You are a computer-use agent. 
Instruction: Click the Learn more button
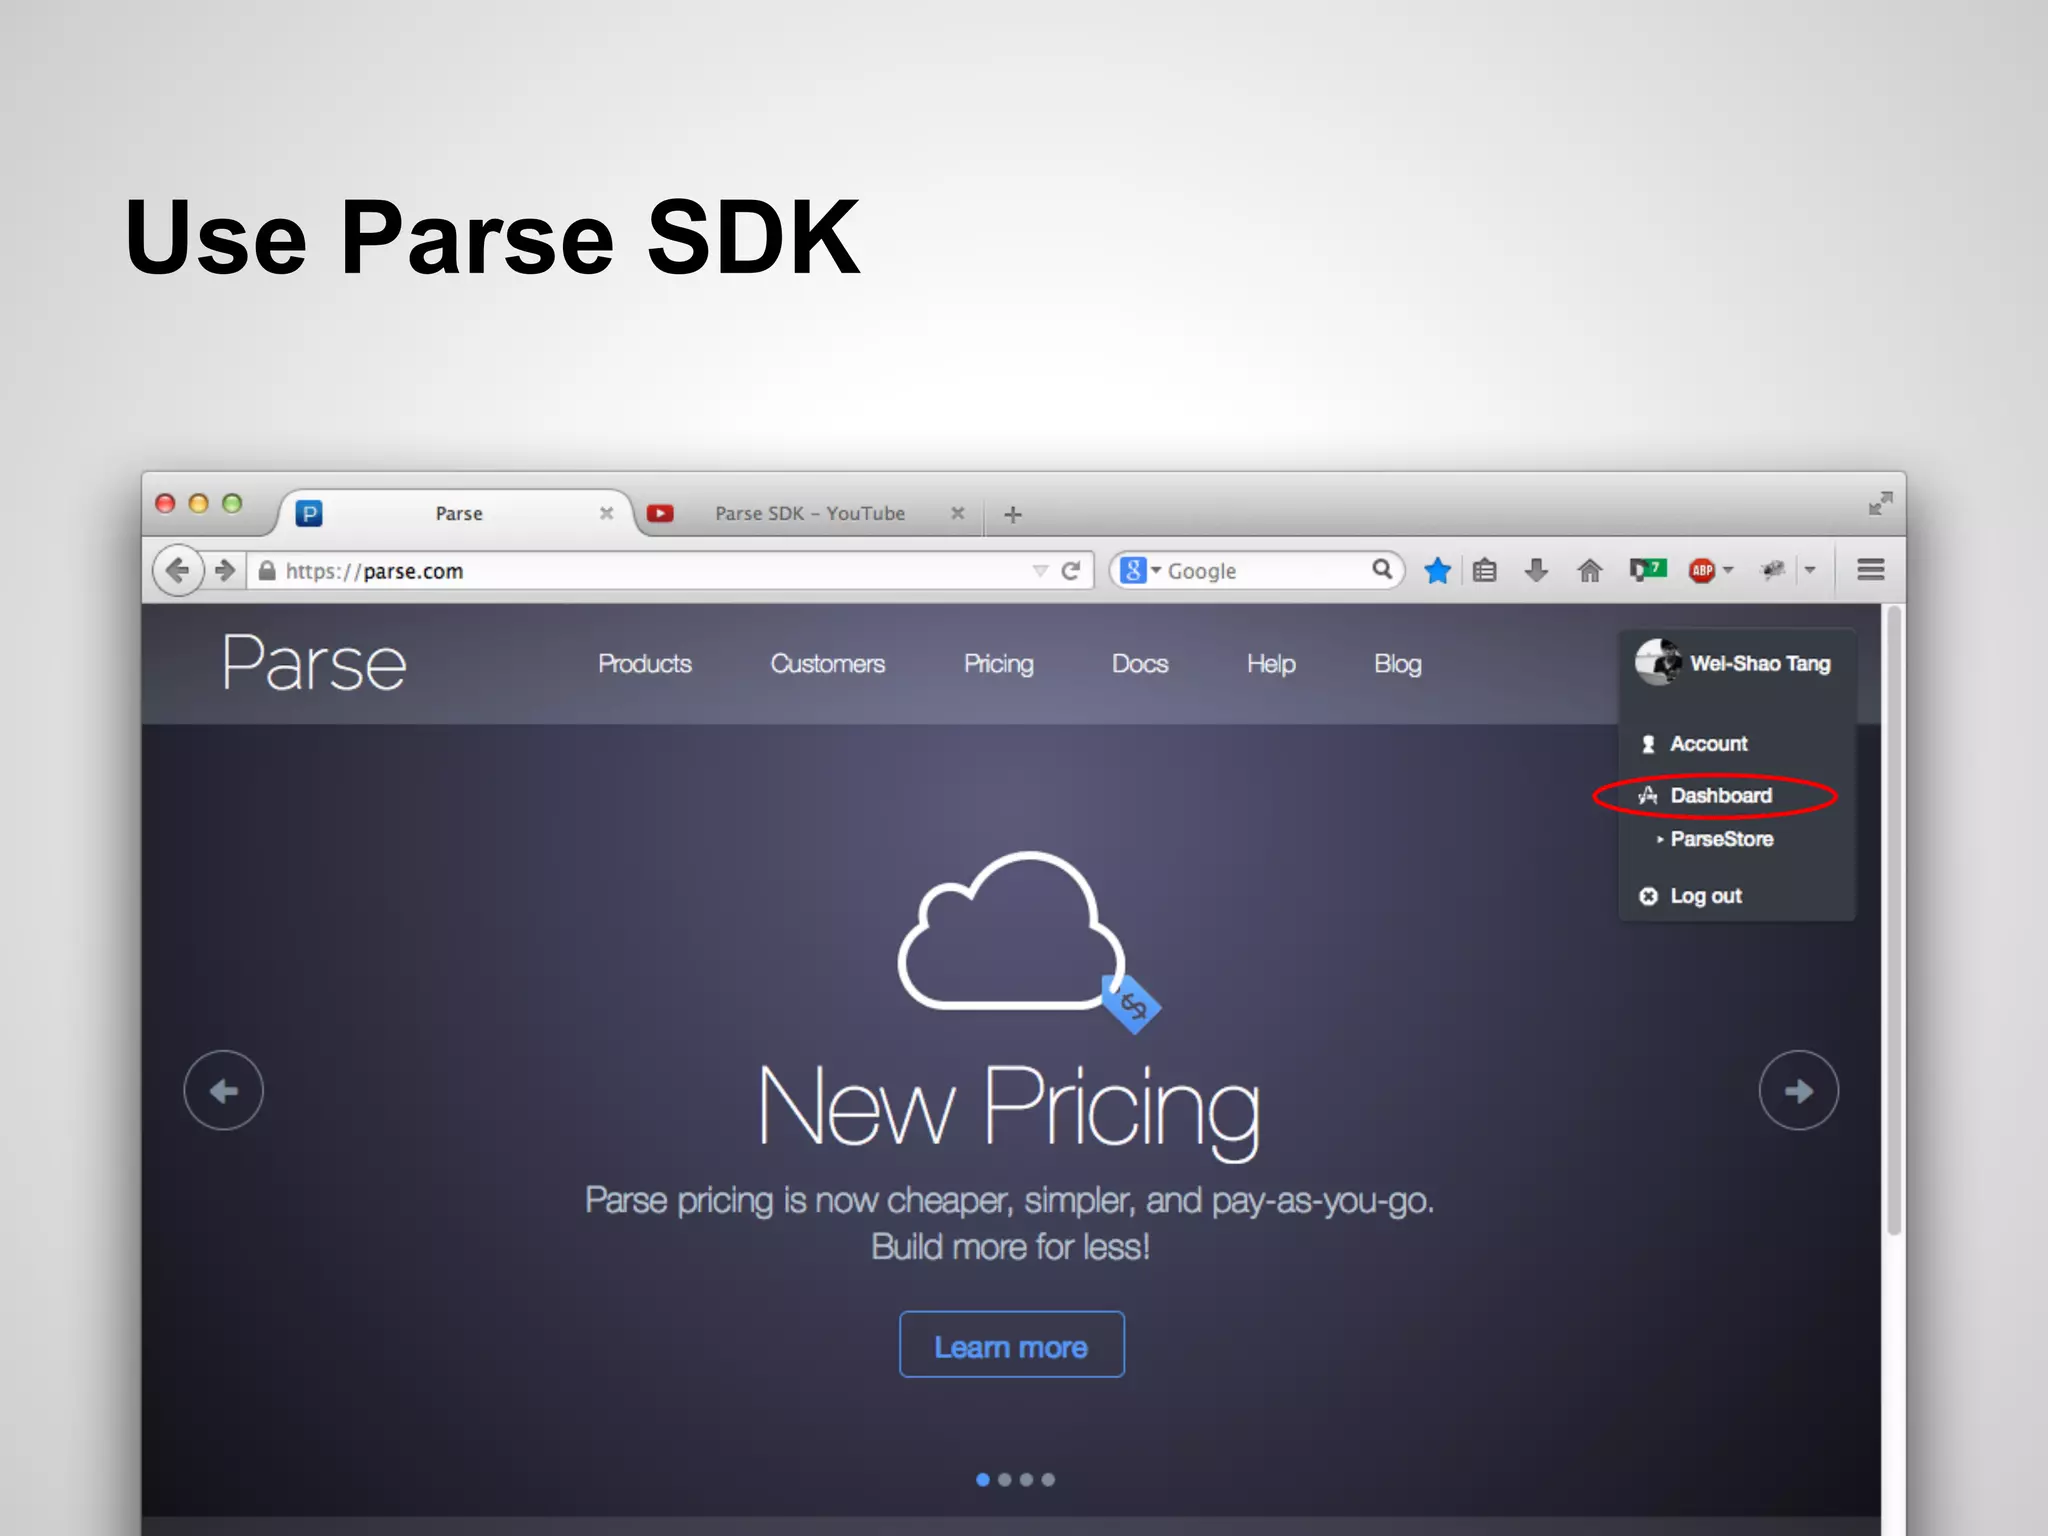[1011, 1345]
